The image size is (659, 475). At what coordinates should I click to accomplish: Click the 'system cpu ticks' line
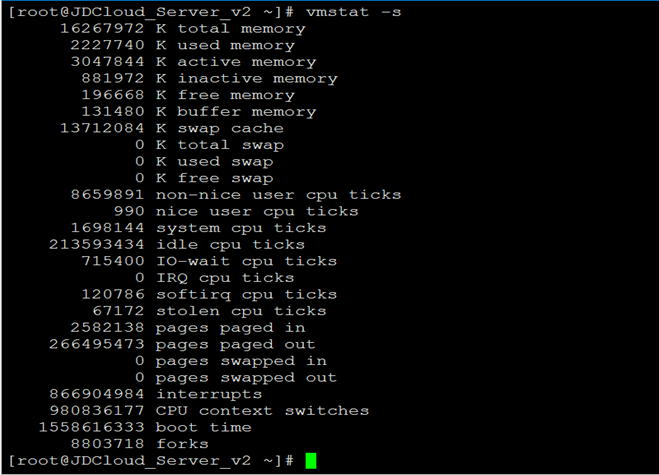coord(240,228)
